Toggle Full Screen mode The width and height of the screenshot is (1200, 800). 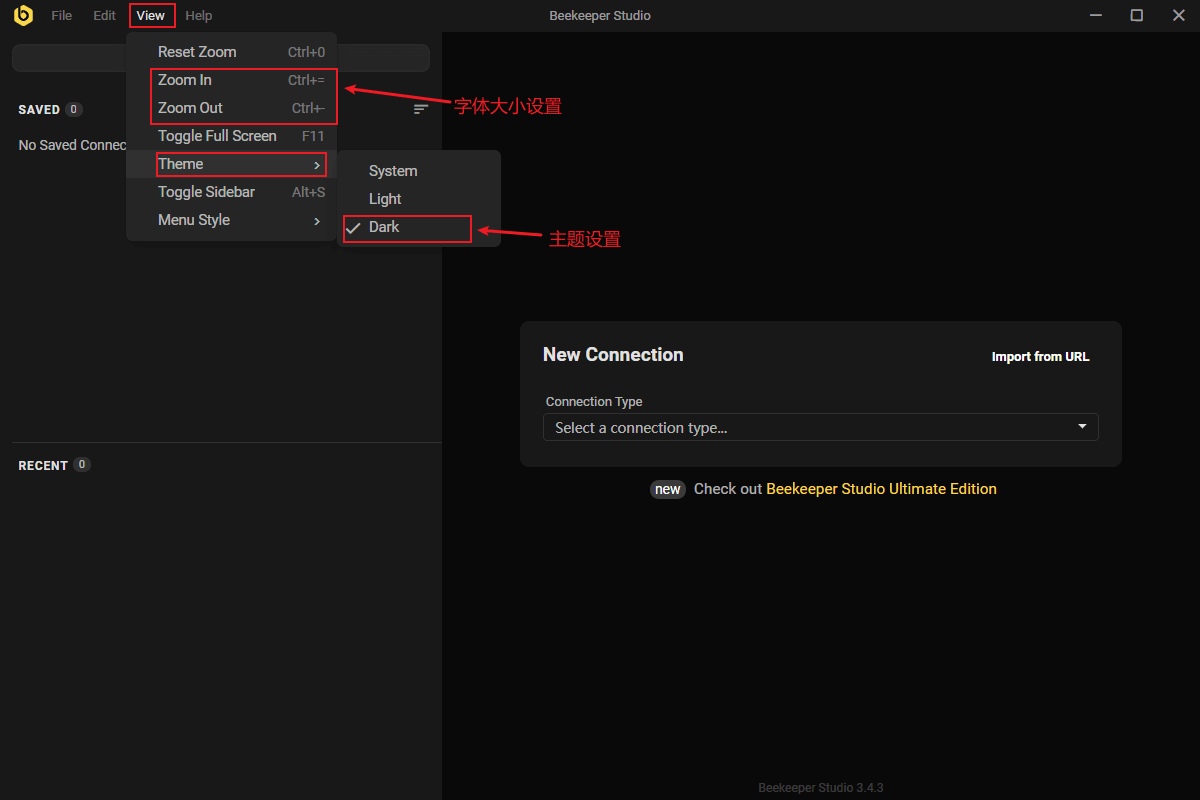point(217,136)
